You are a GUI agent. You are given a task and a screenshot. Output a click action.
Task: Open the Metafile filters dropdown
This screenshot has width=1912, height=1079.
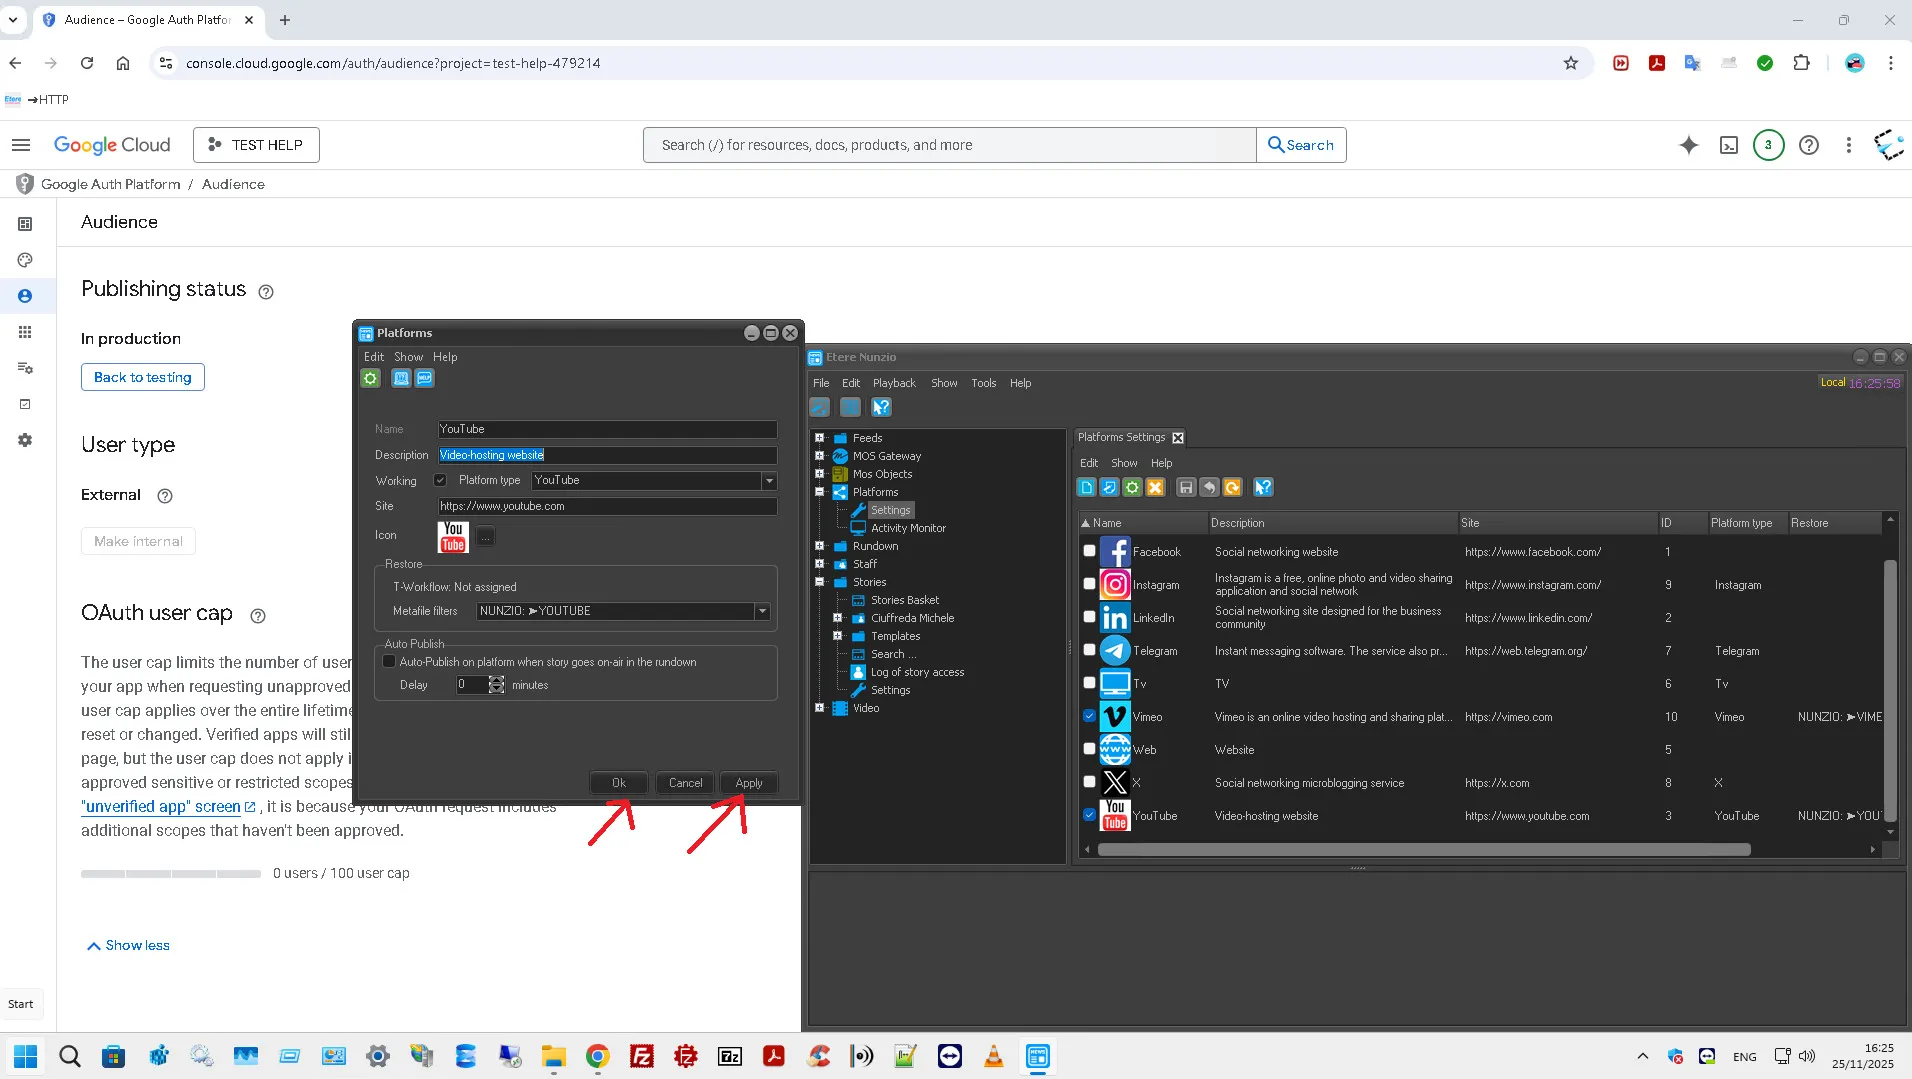coord(762,611)
